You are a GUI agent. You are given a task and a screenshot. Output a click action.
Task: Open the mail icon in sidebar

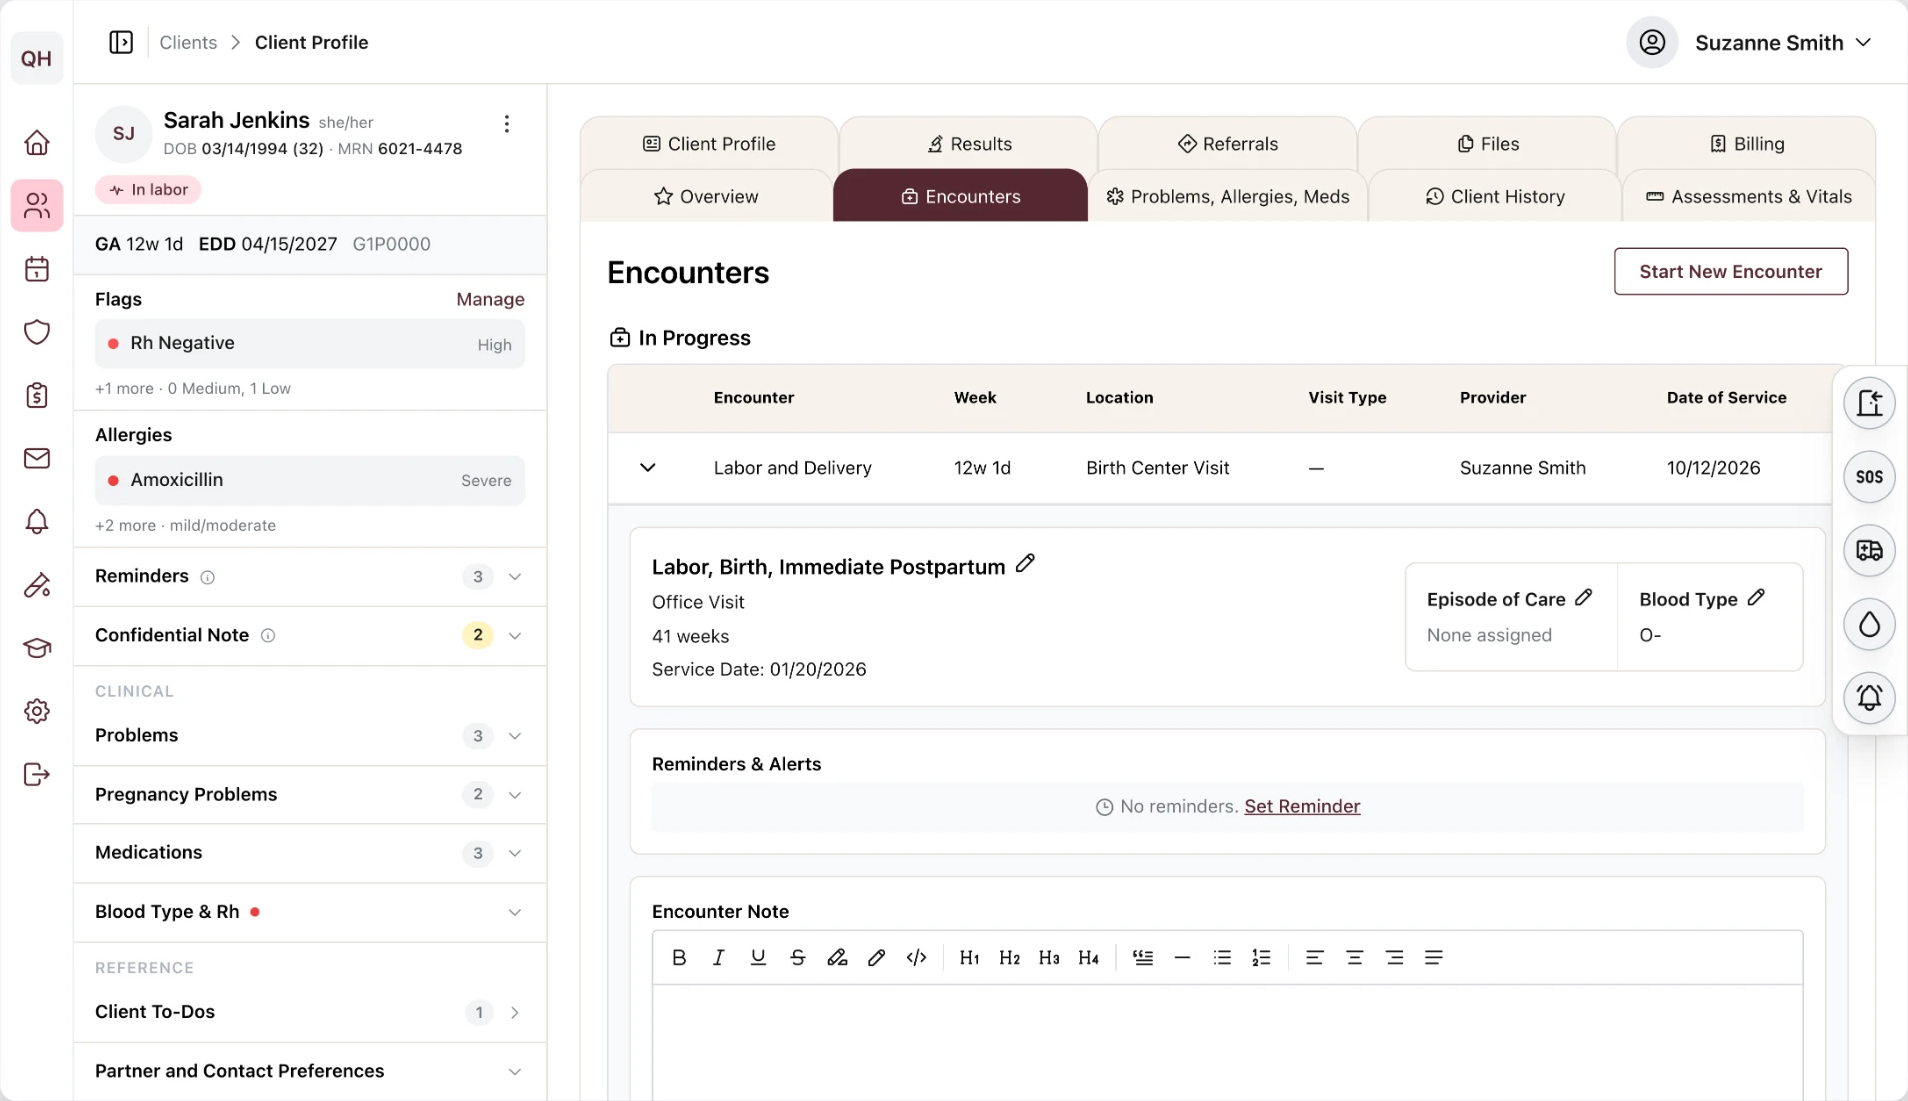point(37,458)
